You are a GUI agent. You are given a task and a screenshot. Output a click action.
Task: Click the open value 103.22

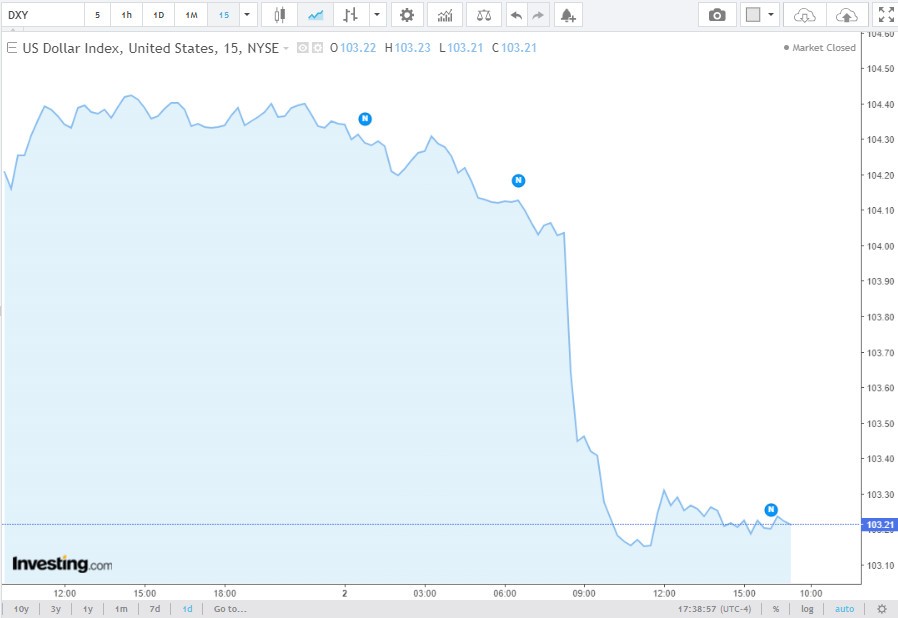point(358,48)
